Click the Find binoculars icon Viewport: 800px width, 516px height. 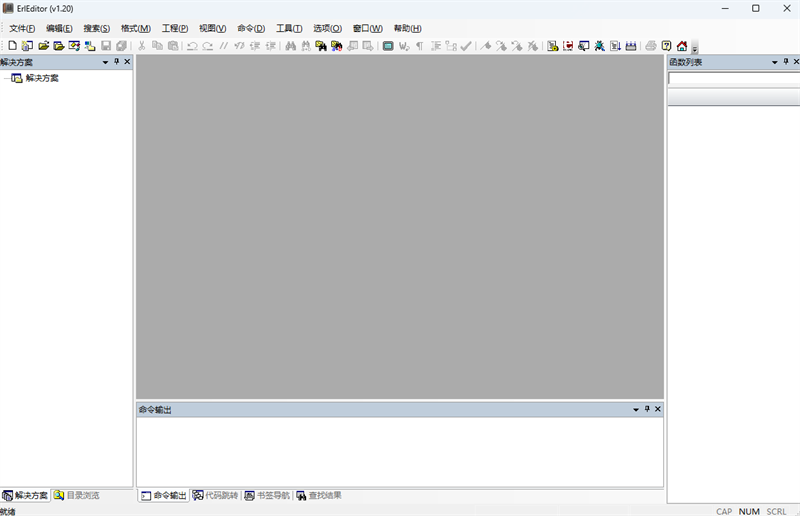point(290,46)
